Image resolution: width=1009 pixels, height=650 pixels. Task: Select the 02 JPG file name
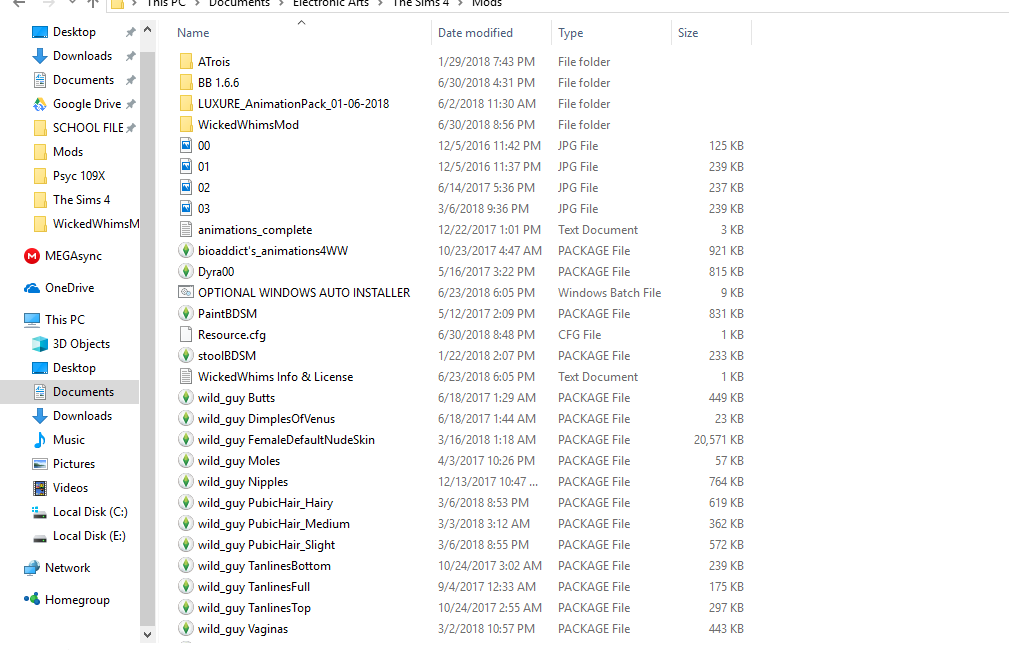[x=204, y=187]
